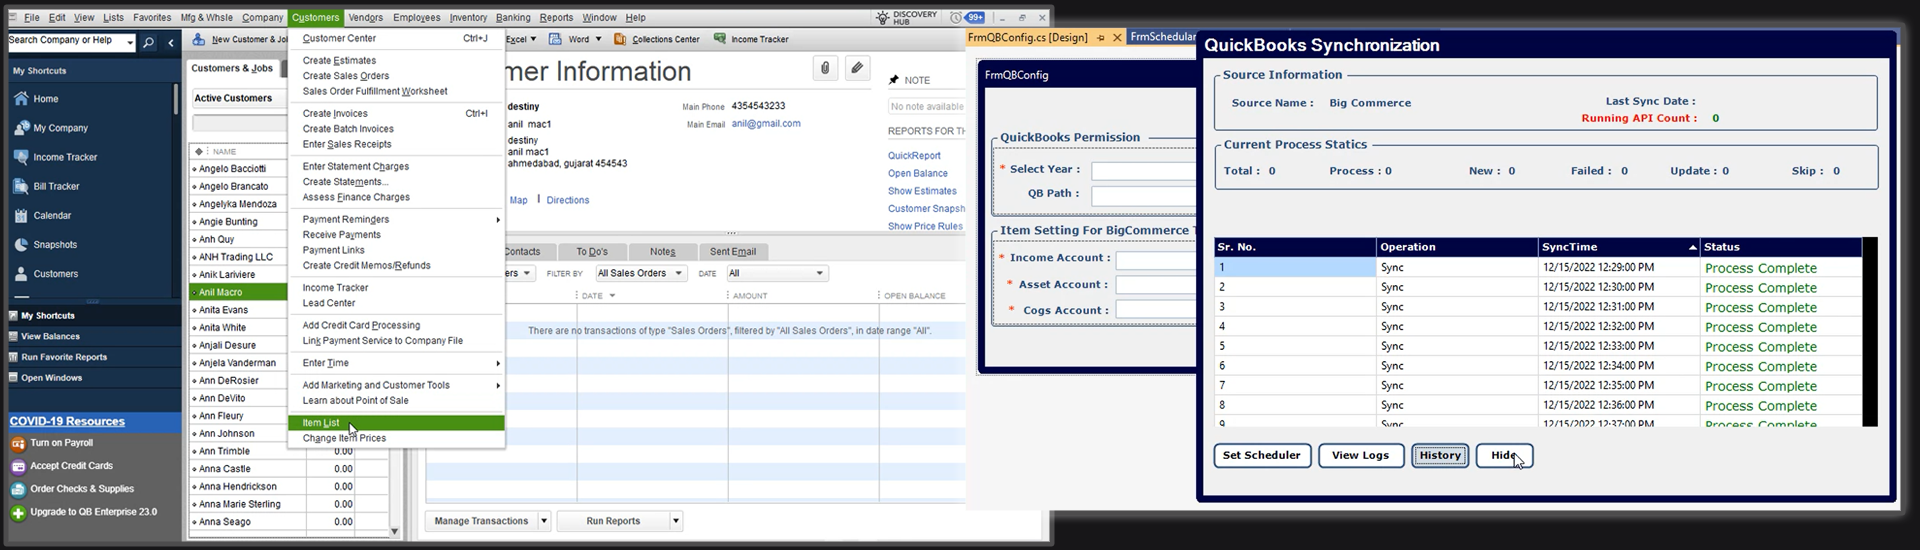Viewport: 1920px width, 550px height.
Task: Collapse the left shortcuts pane arrow
Action: [x=171, y=42]
